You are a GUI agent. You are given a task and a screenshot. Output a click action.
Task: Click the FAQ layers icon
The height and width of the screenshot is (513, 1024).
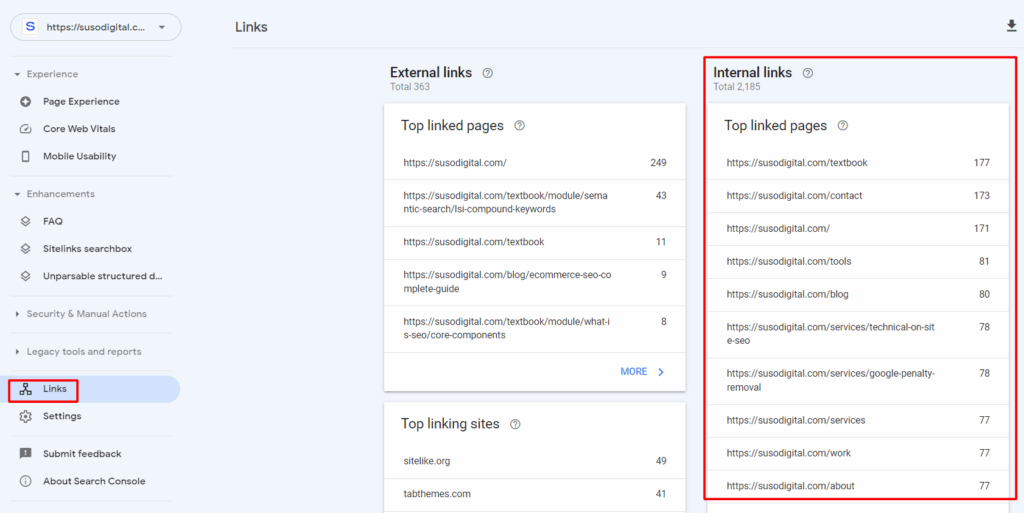[25, 221]
